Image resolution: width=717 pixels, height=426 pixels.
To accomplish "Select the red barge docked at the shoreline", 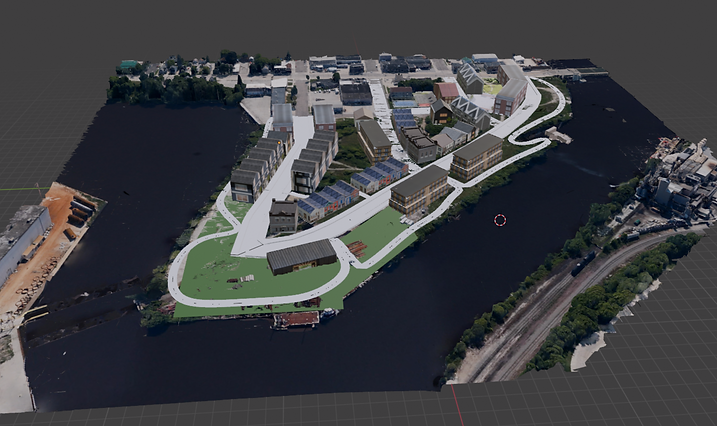I will [296, 320].
